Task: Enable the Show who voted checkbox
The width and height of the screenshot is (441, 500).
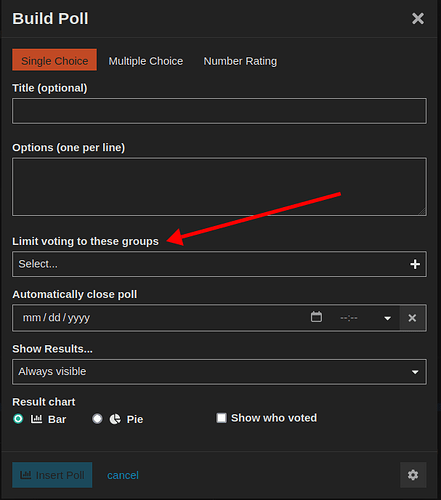Action: tap(221, 418)
